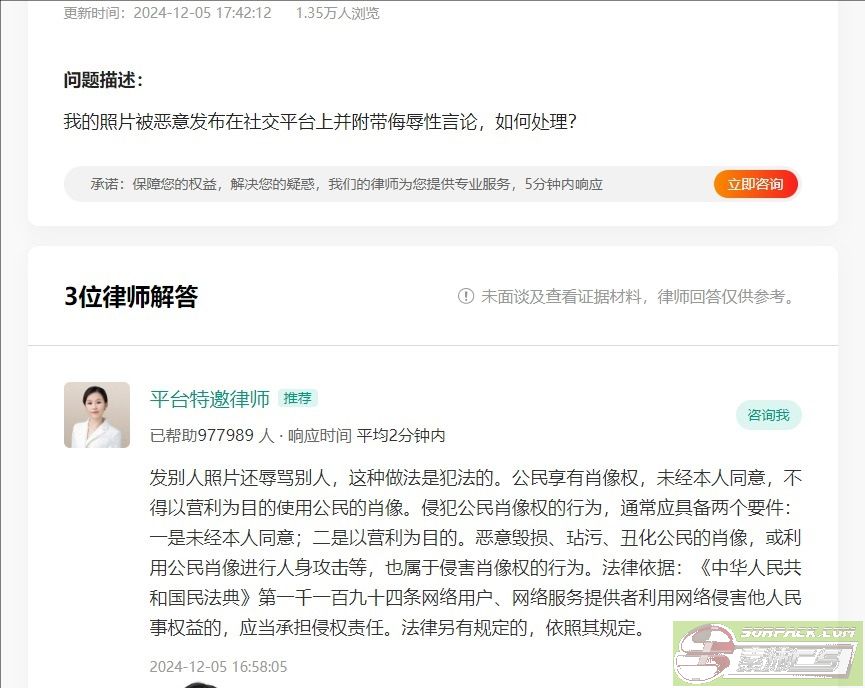Click the 响应时间 平均2分钟内 text
Viewport: 865px width, 688px height.
pyautogui.click(x=366, y=435)
